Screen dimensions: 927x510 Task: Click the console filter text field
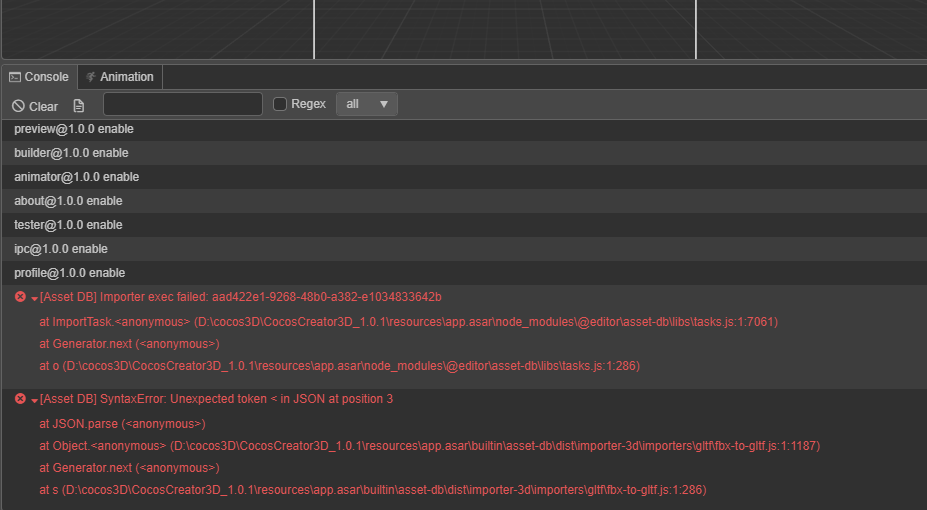tap(182, 104)
